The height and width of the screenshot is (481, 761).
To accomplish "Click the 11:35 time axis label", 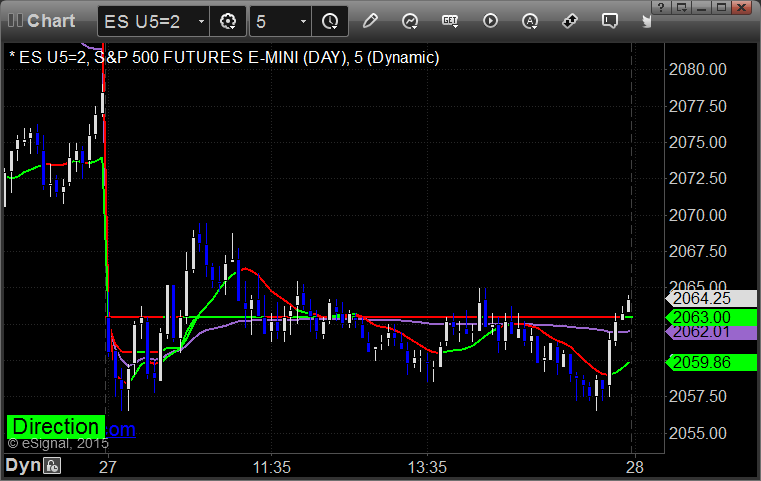I will (271, 467).
